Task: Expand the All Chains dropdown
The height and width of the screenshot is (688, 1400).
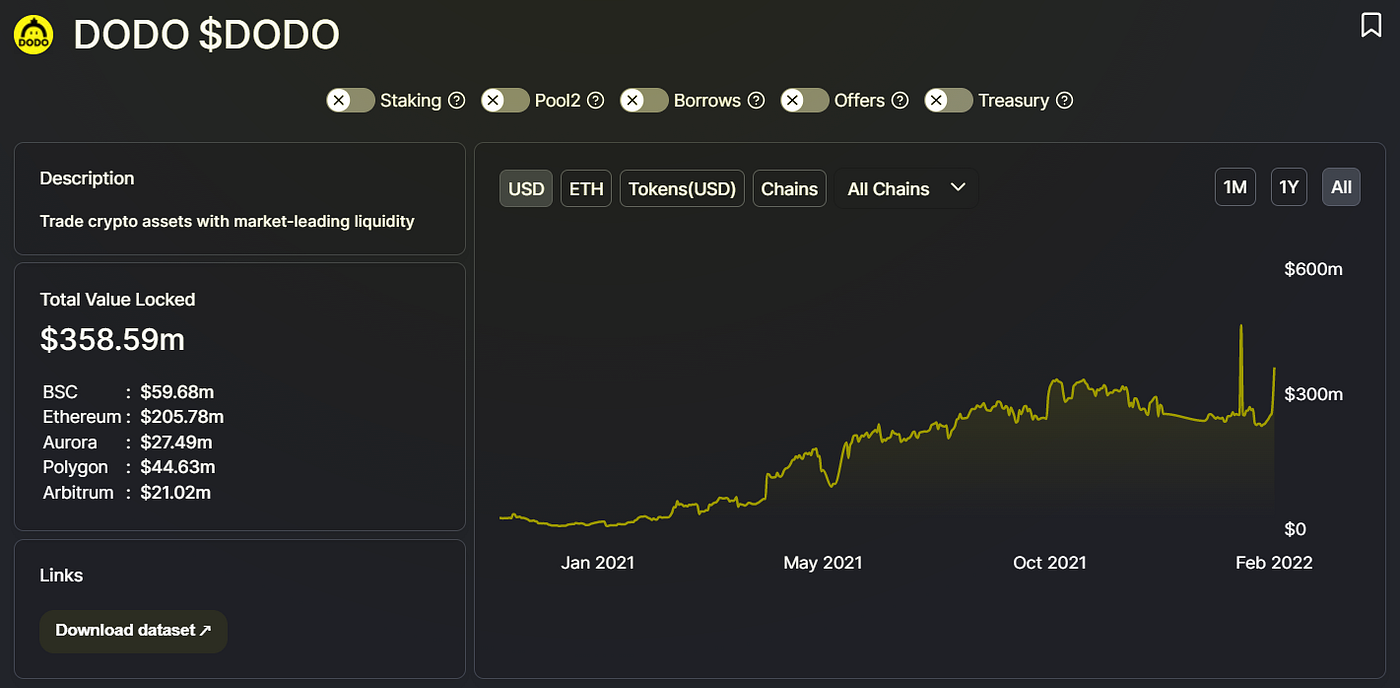Action: pos(907,188)
